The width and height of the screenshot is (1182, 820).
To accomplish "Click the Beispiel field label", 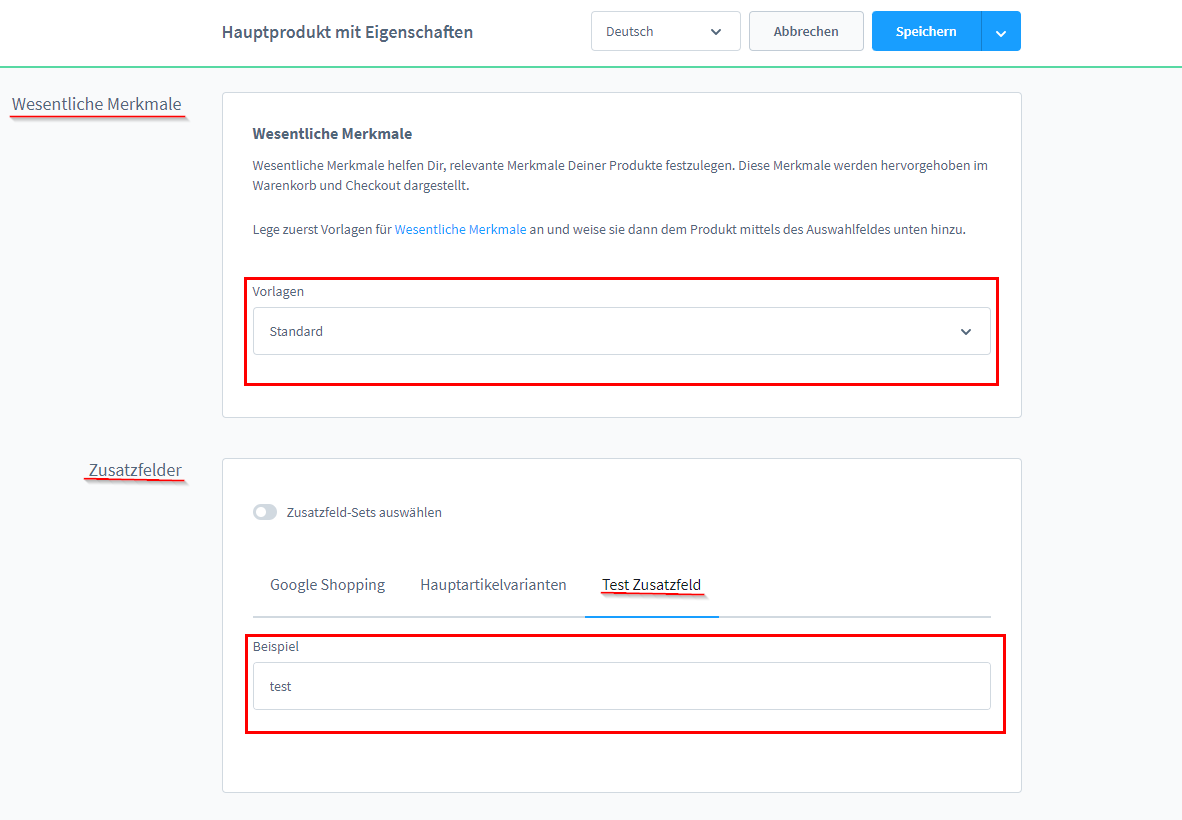I will 275,647.
